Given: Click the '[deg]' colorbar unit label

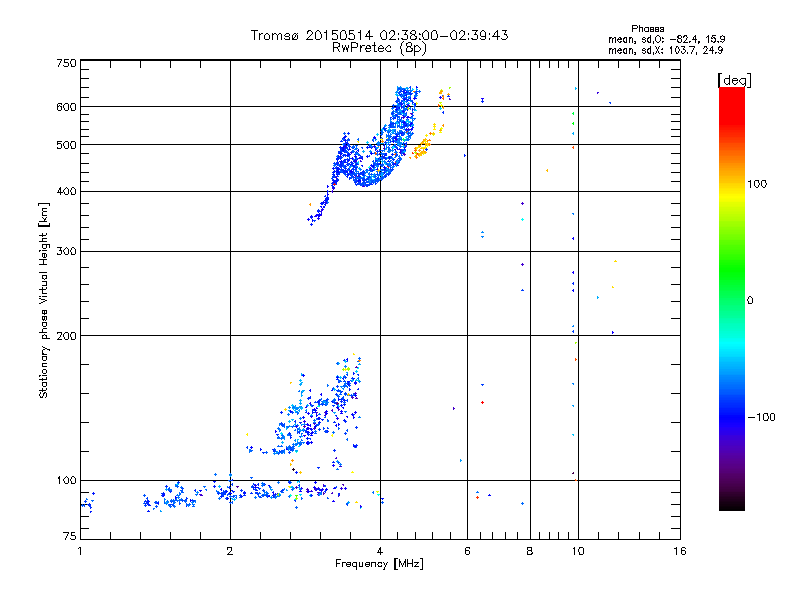Looking at the screenshot, I should pyautogui.click(x=734, y=80).
